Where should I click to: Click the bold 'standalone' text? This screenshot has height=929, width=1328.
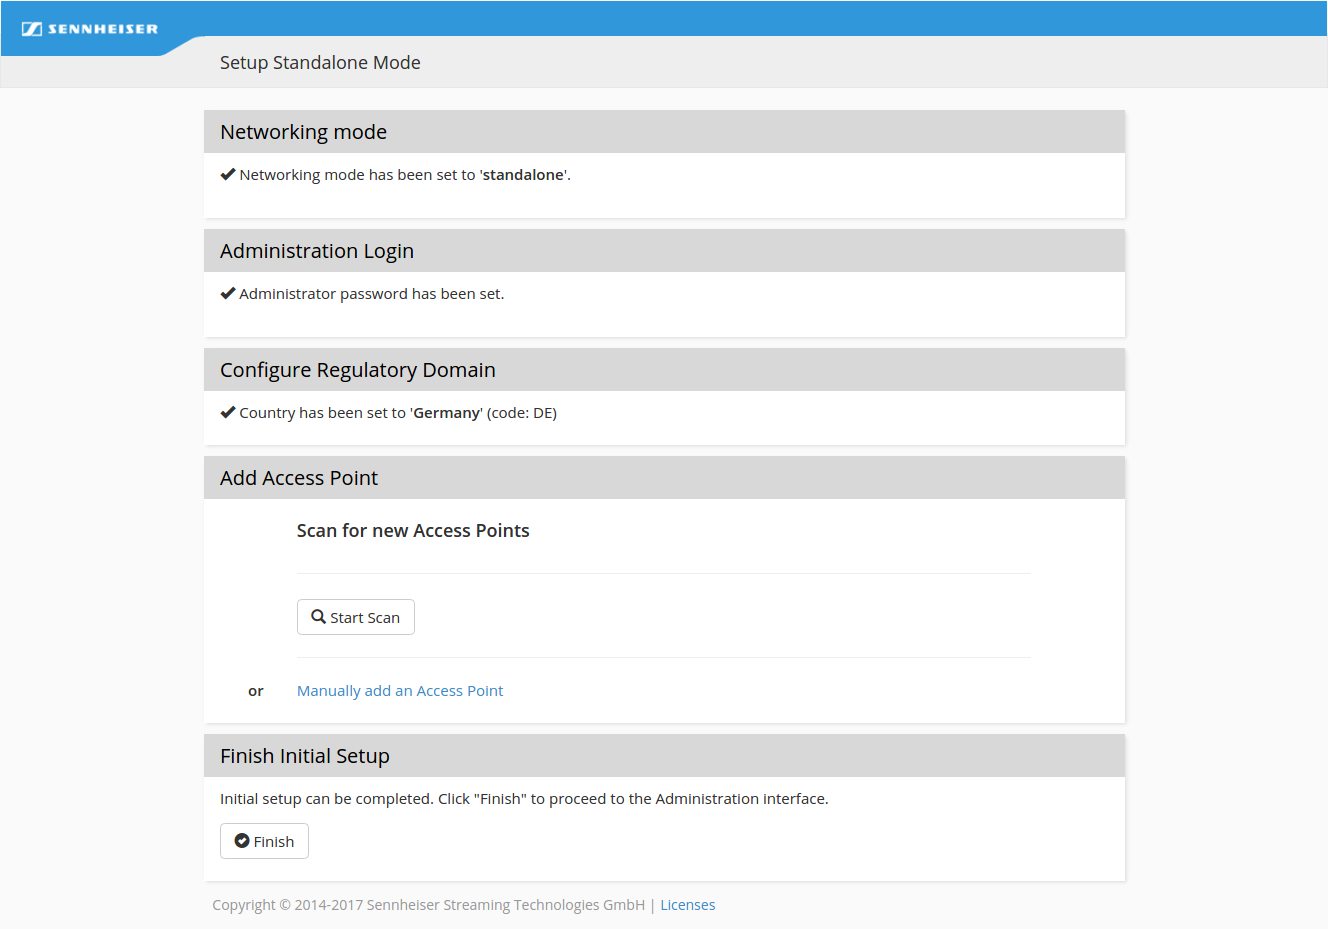(523, 175)
